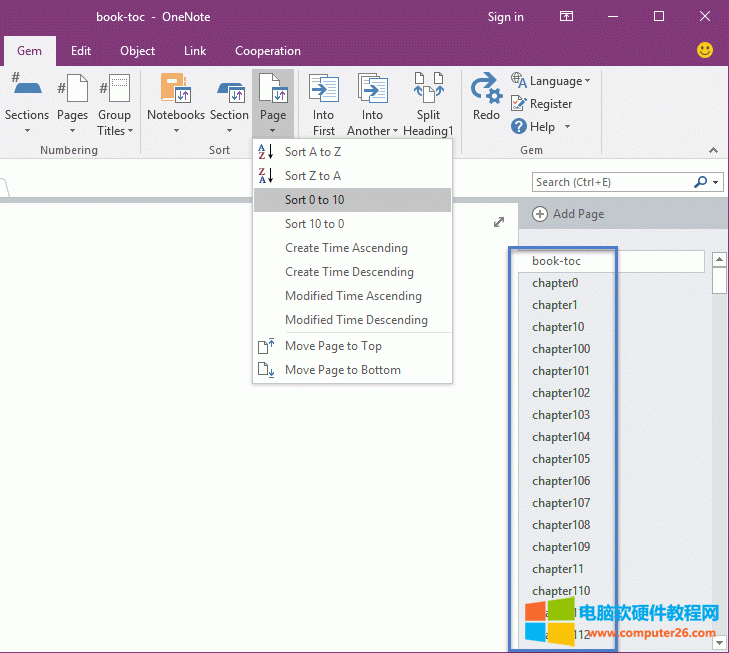The width and height of the screenshot is (729, 653).
Task: Click the smiley feedback icon
Action: [x=705, y=50]
